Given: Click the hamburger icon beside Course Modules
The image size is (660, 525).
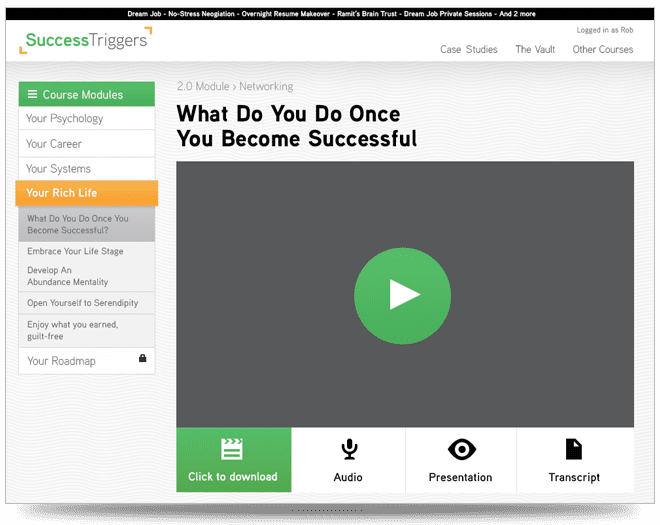Looking at the screenshot, I should tap(32, 94).
